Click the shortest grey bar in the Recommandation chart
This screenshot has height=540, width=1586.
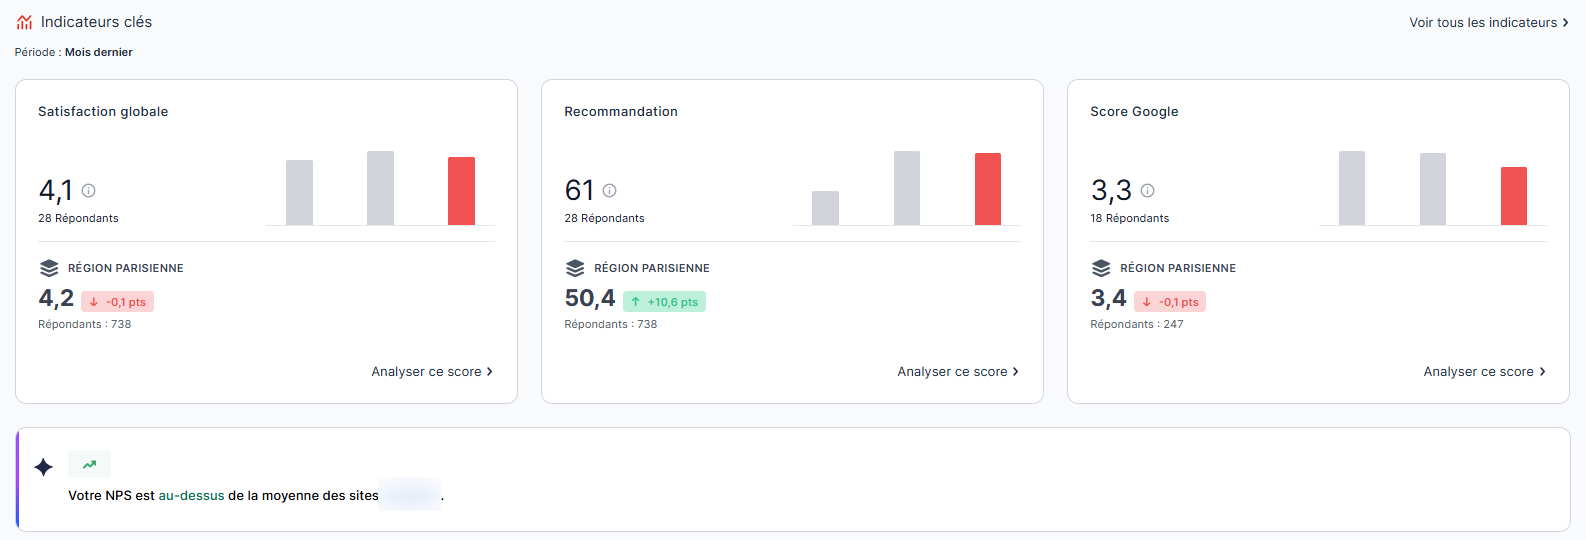(825, 208)
